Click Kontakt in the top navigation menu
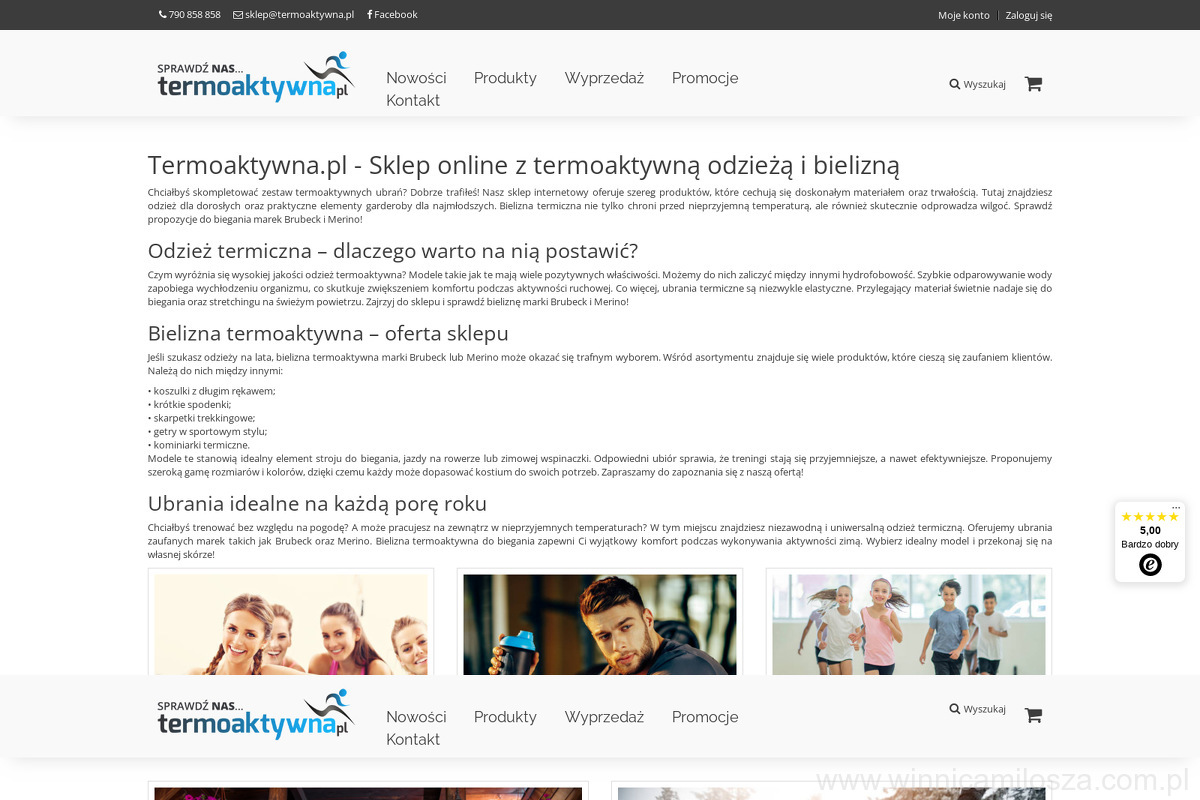 point(413,101)
